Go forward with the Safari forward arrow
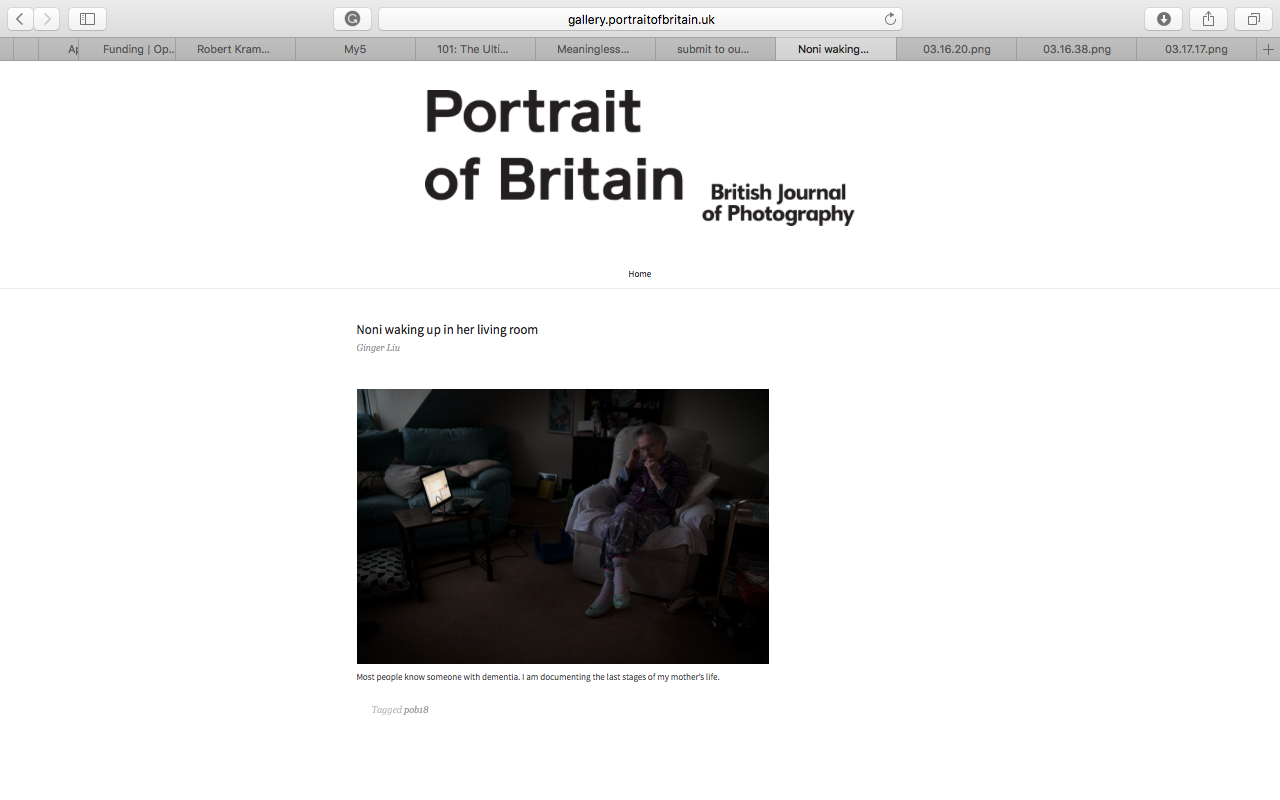The height and width of the screenshot is (800, 1280). click(x=46, y=19)
